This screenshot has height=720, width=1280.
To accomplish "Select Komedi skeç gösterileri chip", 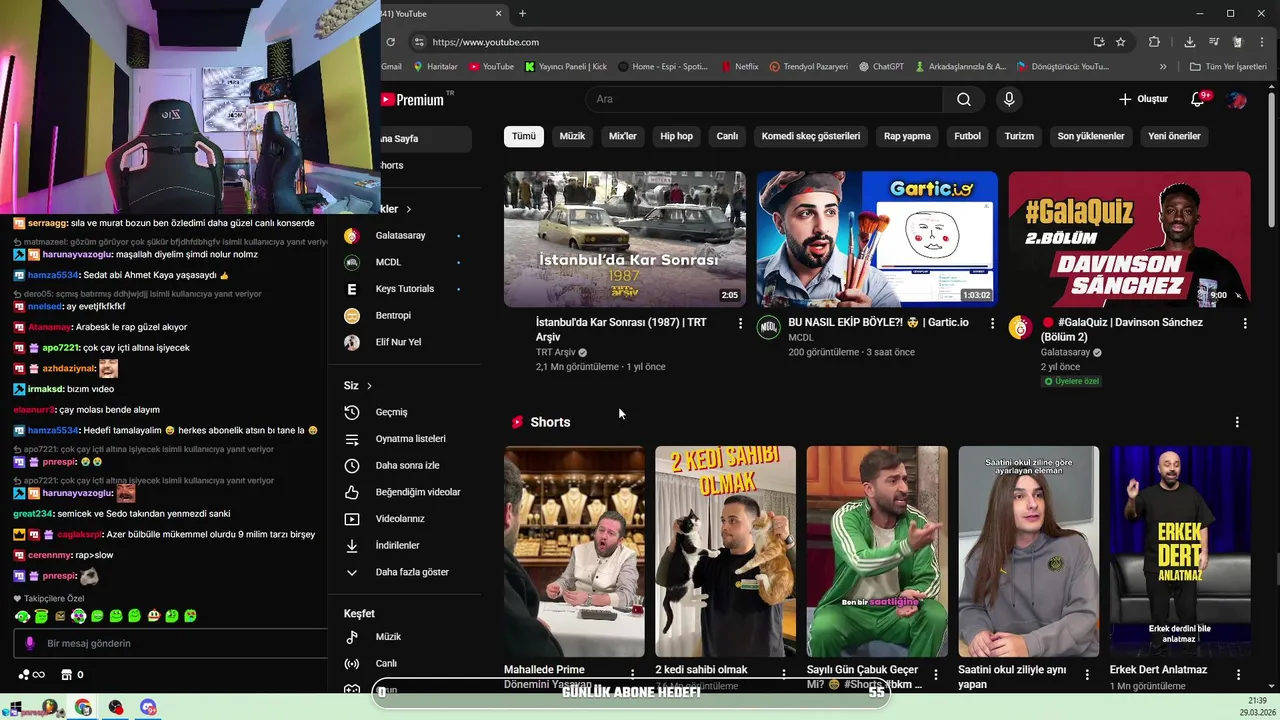I will [811, 136].
